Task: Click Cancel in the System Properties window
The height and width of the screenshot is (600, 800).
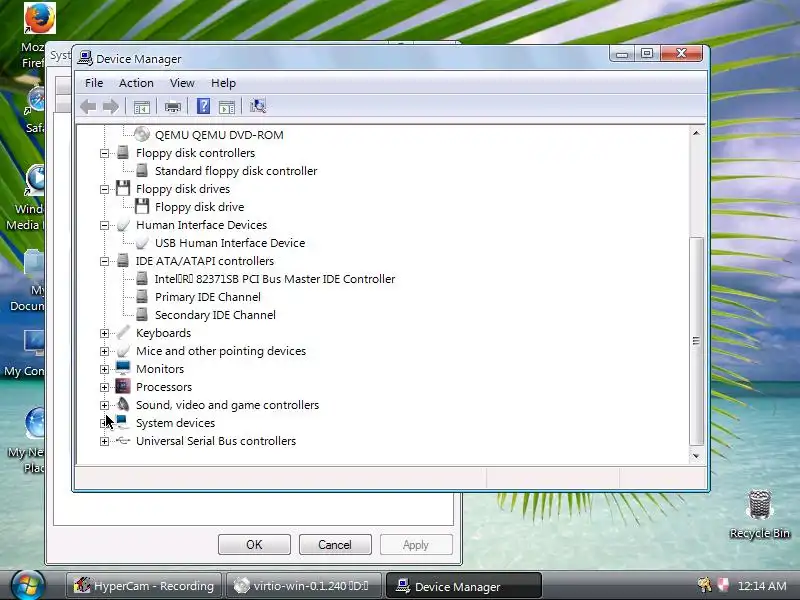Action: tap(335, 544)
